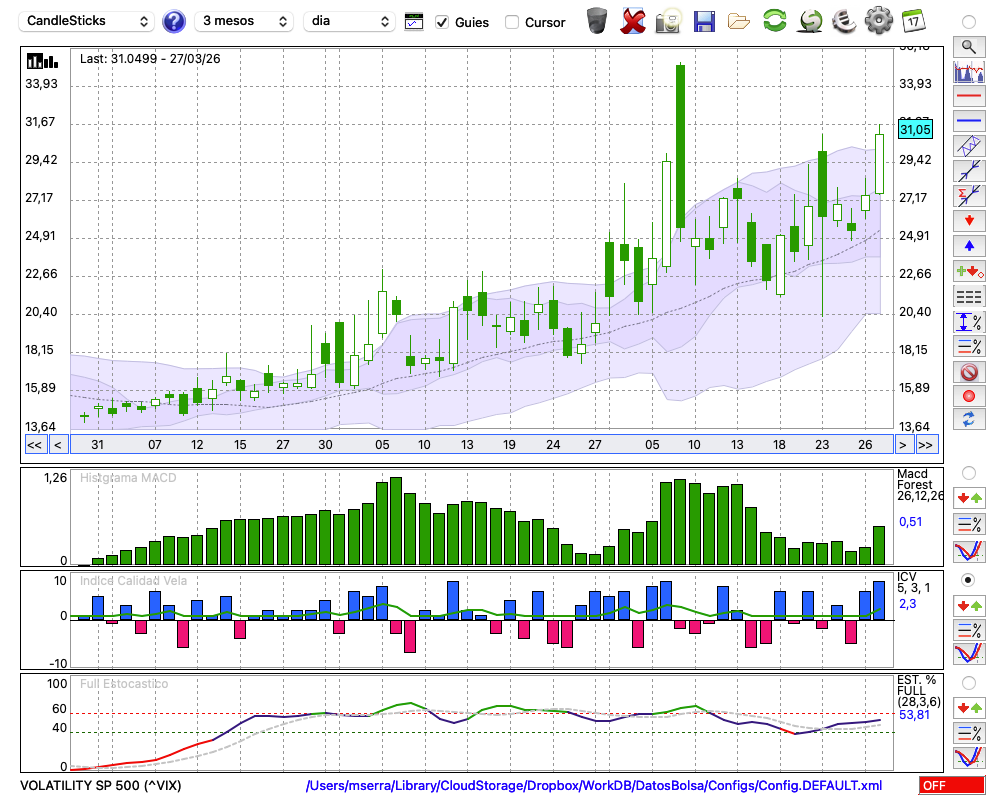Viewport: 1000px width, 800px height.
Task: Select the magnifying glass zoom tool
Action: point(968,46)
